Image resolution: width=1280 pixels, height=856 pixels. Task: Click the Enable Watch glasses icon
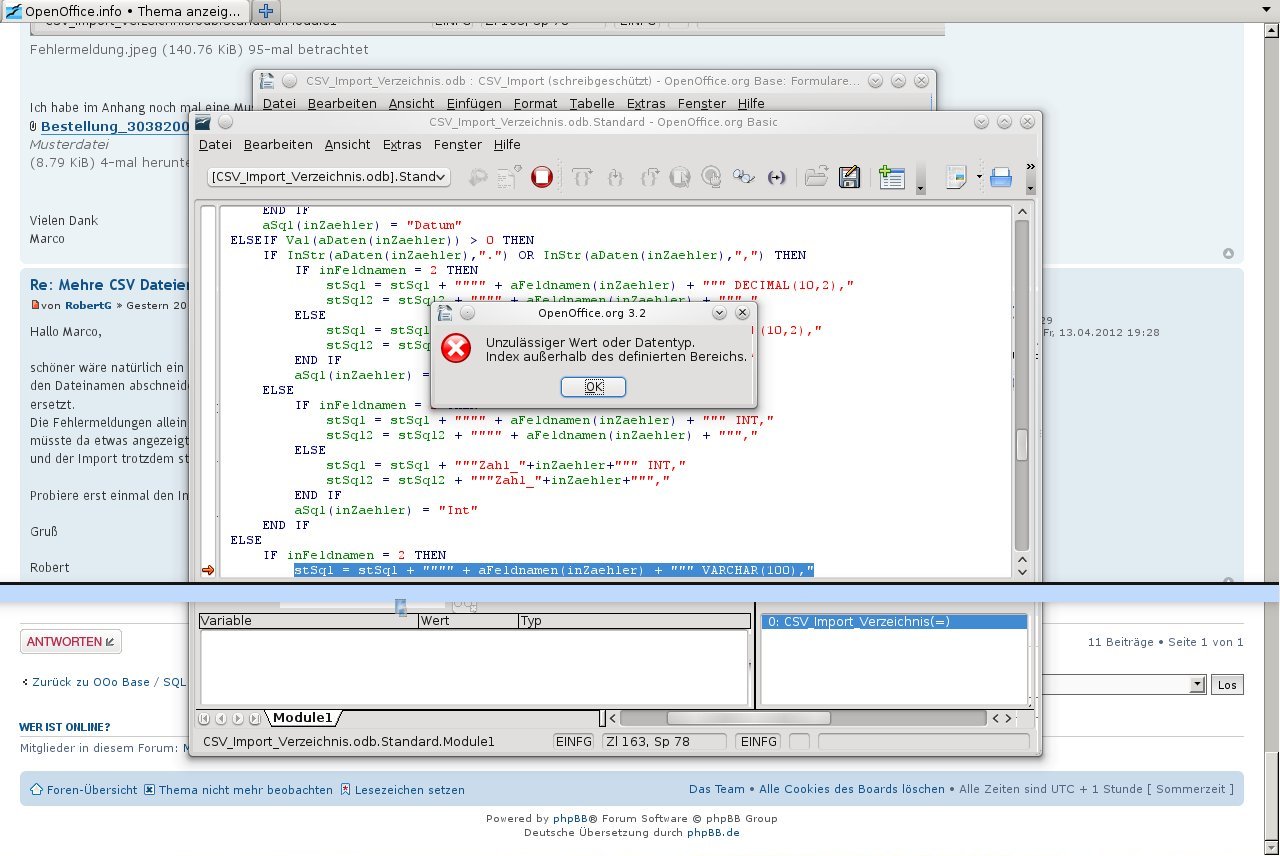743,177
